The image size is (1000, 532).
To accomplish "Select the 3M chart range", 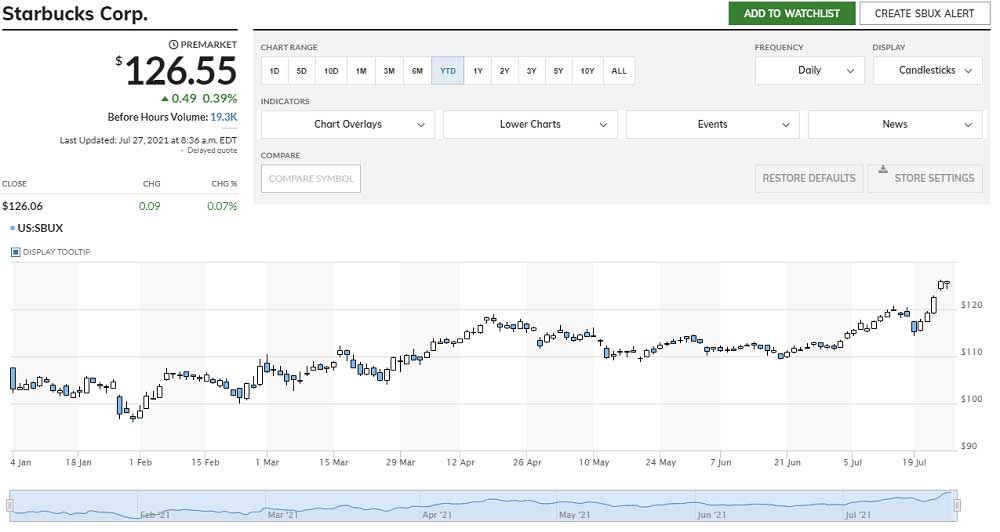I will click(389, 71).
